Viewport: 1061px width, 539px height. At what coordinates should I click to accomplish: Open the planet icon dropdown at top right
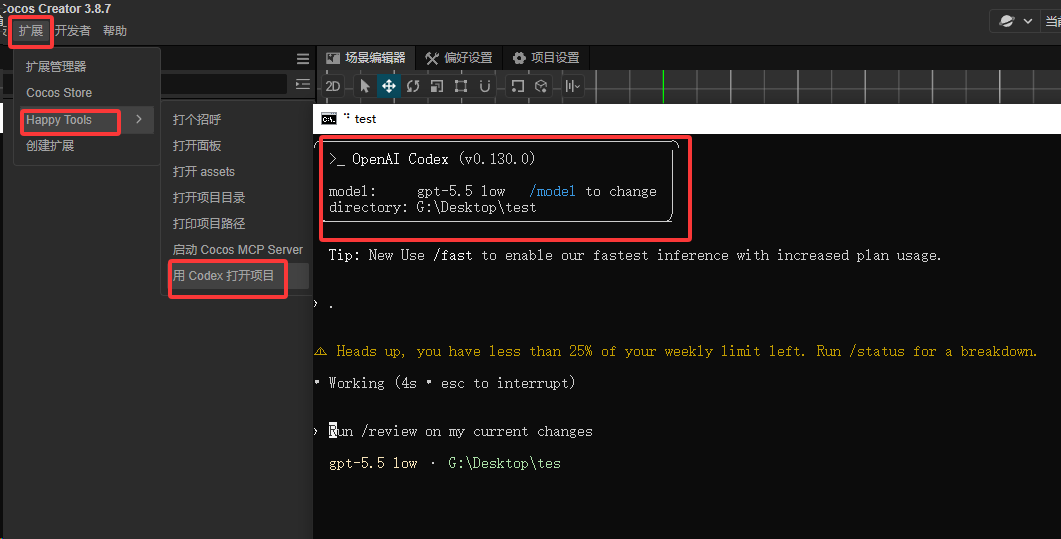tap(1014, 21)
